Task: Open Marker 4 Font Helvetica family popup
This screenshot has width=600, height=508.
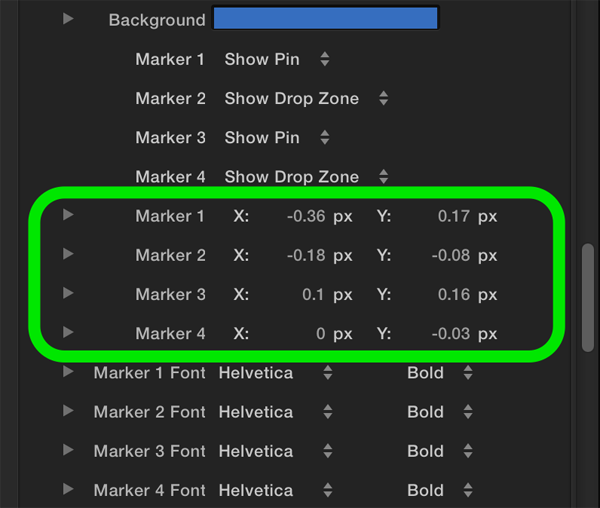Action: click(276, 490)
